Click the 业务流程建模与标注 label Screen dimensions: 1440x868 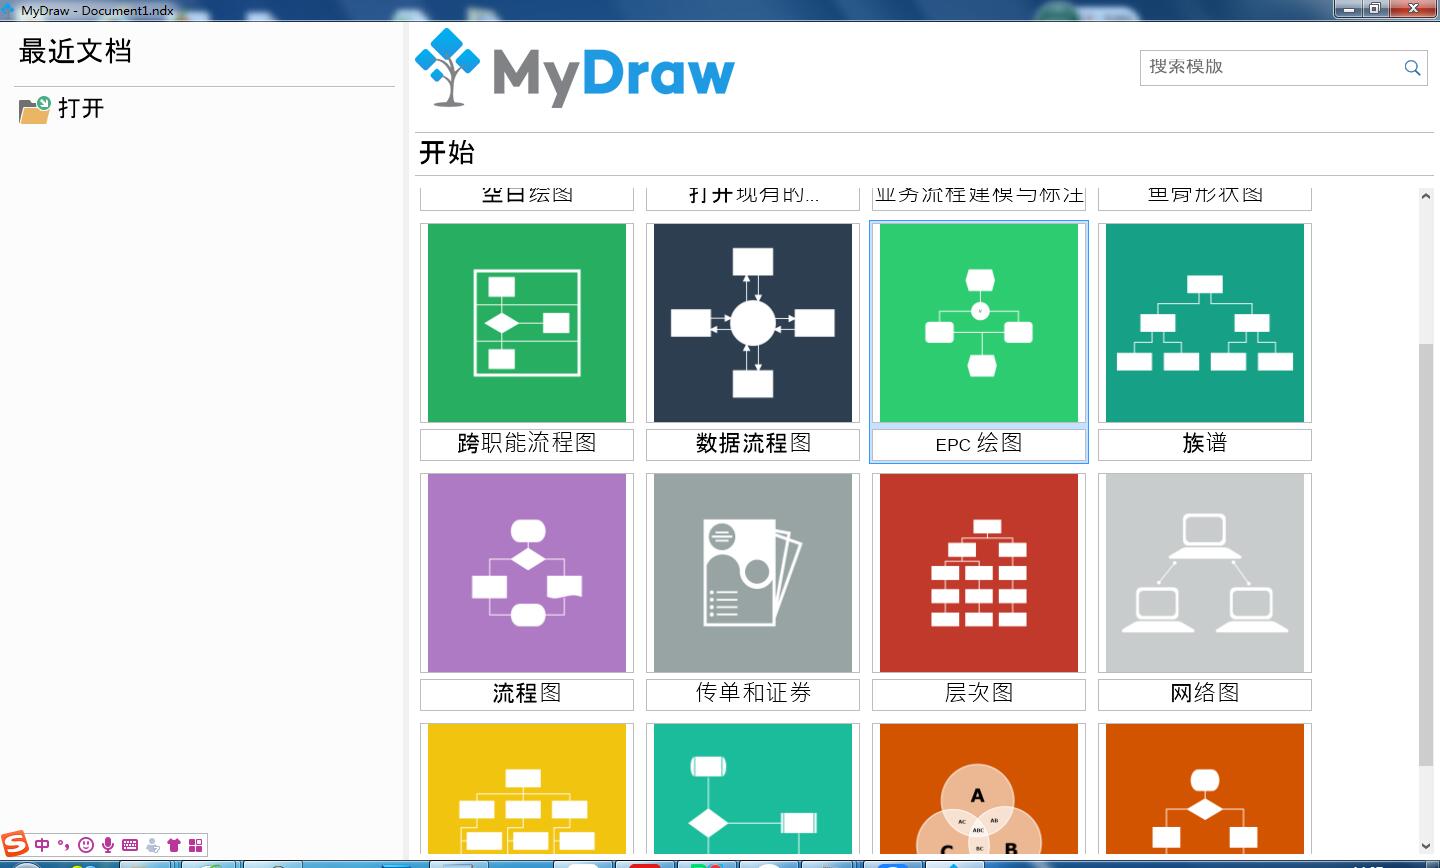(x=979, y=196)
